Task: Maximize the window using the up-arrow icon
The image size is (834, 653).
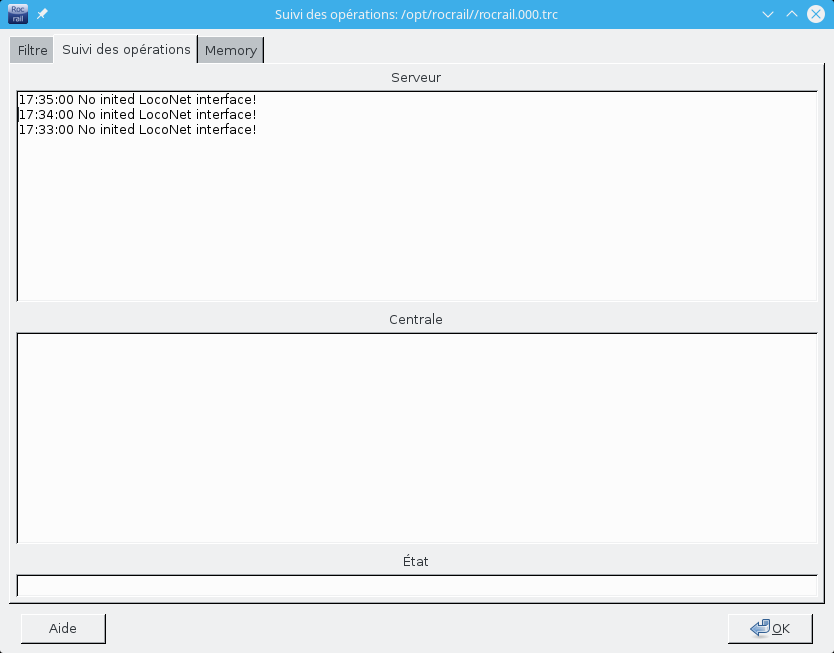Action: 791,14
